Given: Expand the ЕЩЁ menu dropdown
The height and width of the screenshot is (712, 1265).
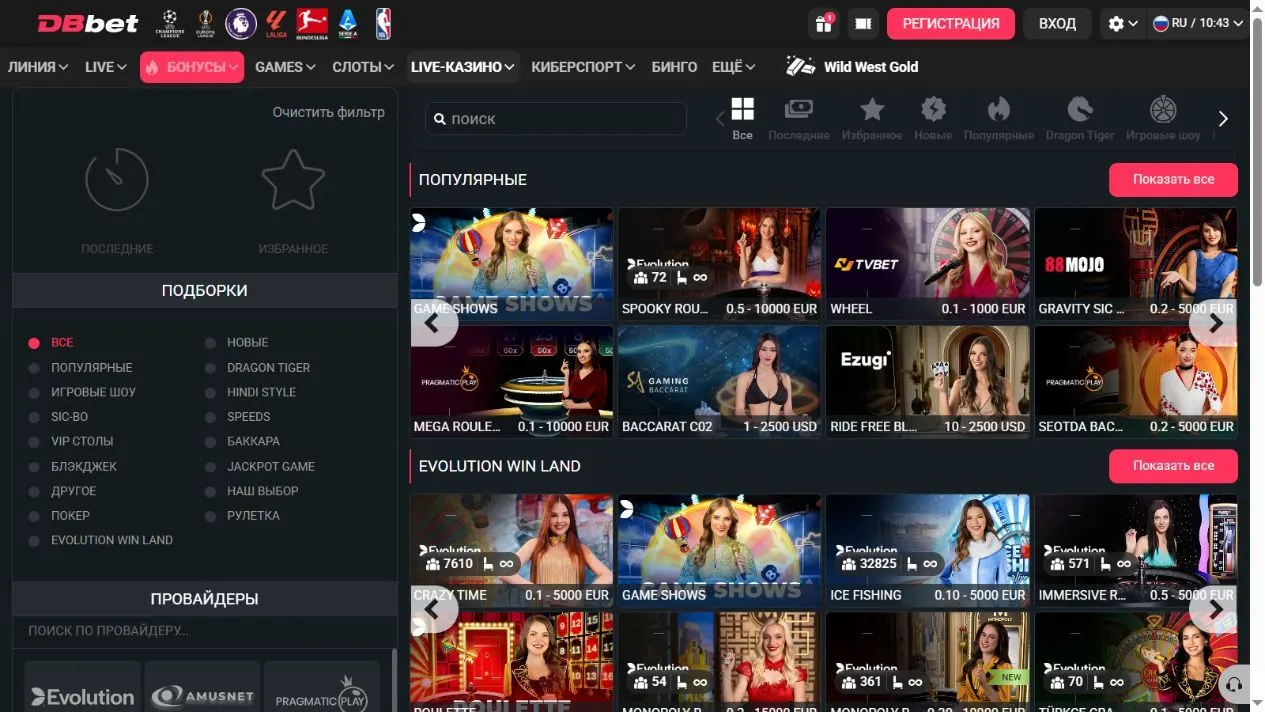Looking at the screenshot, I should [733, 67].
